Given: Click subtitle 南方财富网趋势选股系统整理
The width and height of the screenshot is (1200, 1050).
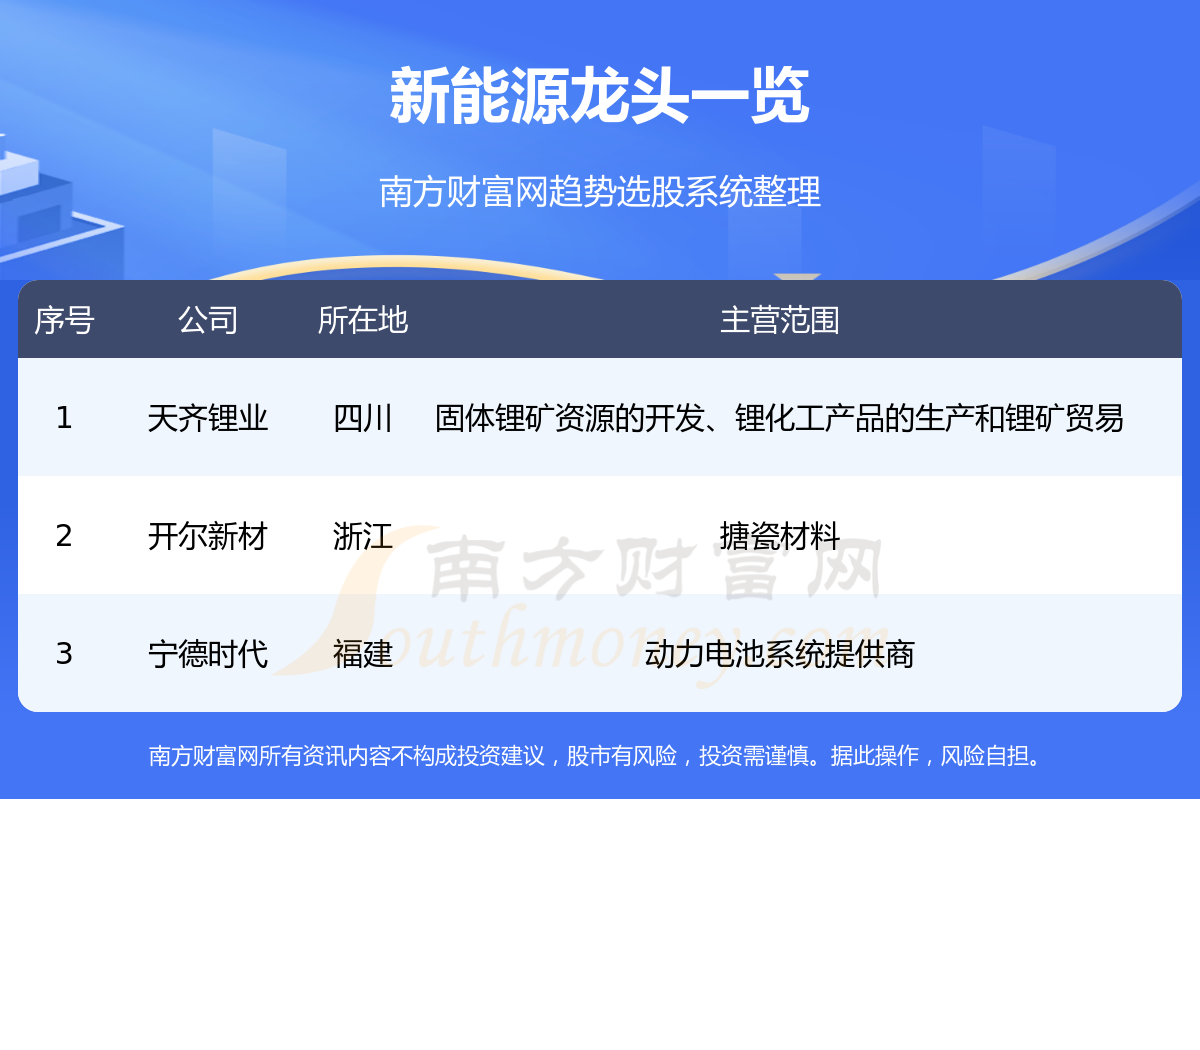Looking at the screenshot, I should coord(600,191).
